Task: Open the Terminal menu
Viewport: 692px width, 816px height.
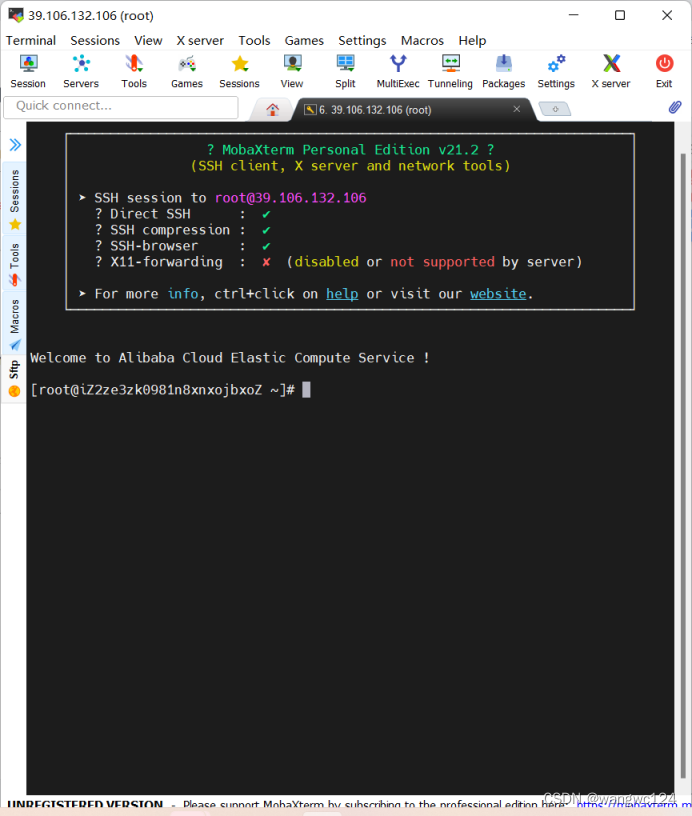Action: pyautogui.click(x=31, y=41)
